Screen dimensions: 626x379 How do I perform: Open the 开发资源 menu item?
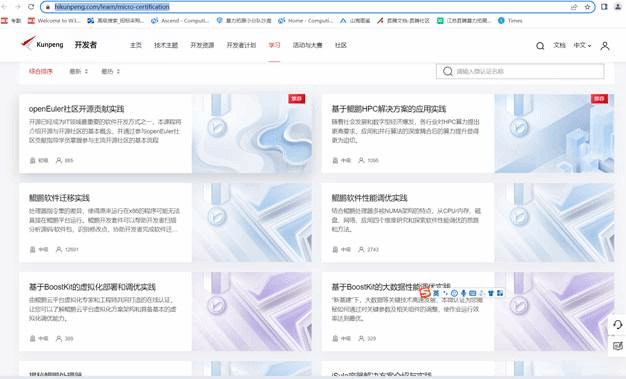click(x=202, y=45)
